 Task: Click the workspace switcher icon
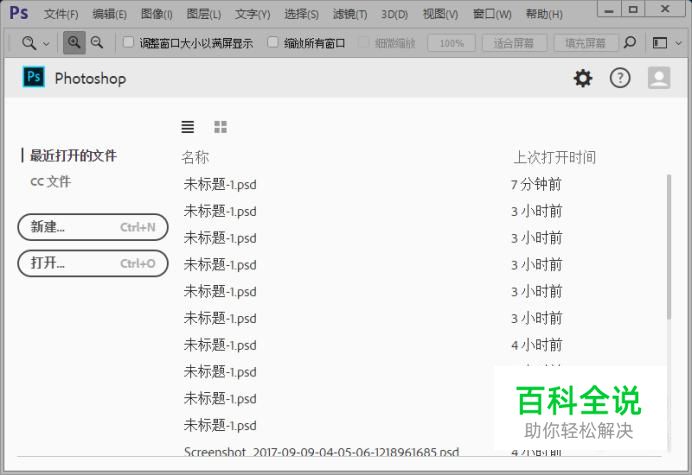[660, 43]
